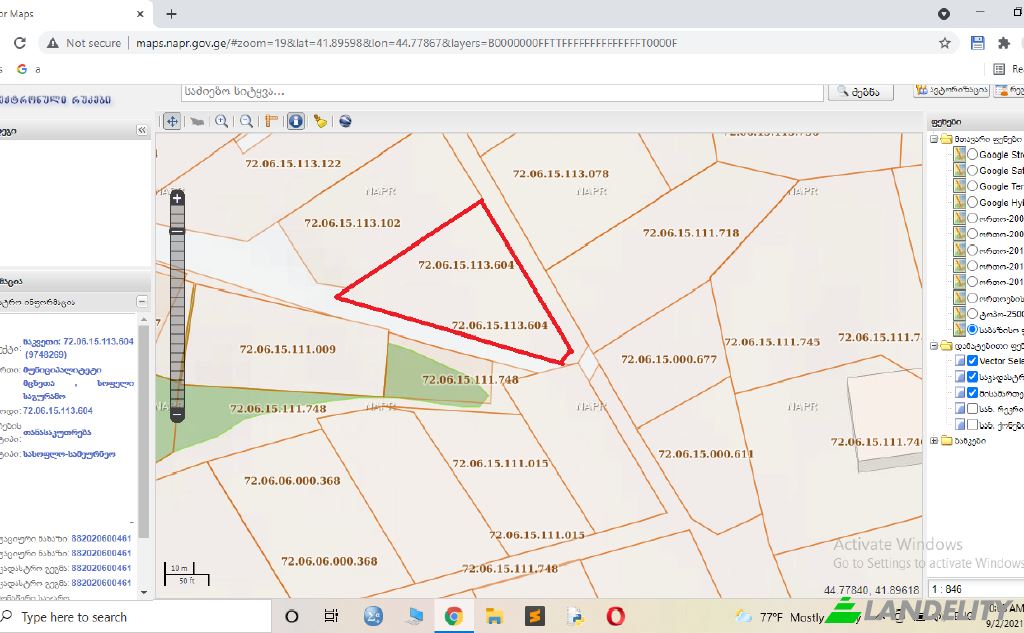
Task: Expand the ბაზები folder in layers tree
Action: tap(932, 441)
